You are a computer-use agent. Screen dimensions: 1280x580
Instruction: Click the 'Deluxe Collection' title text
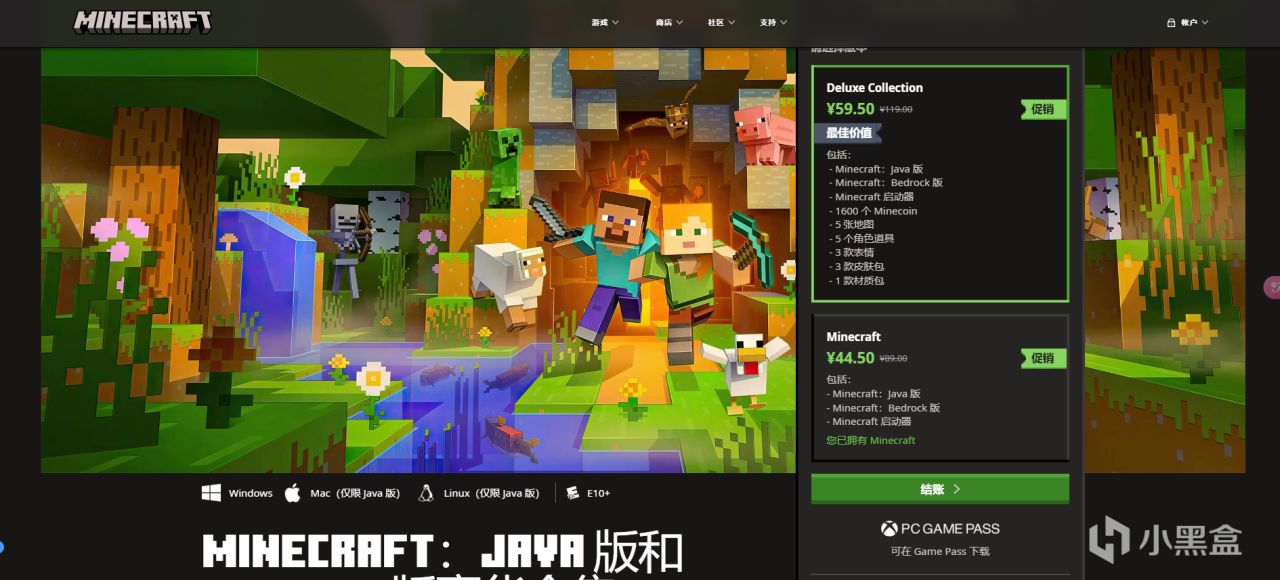click(875, 88)
